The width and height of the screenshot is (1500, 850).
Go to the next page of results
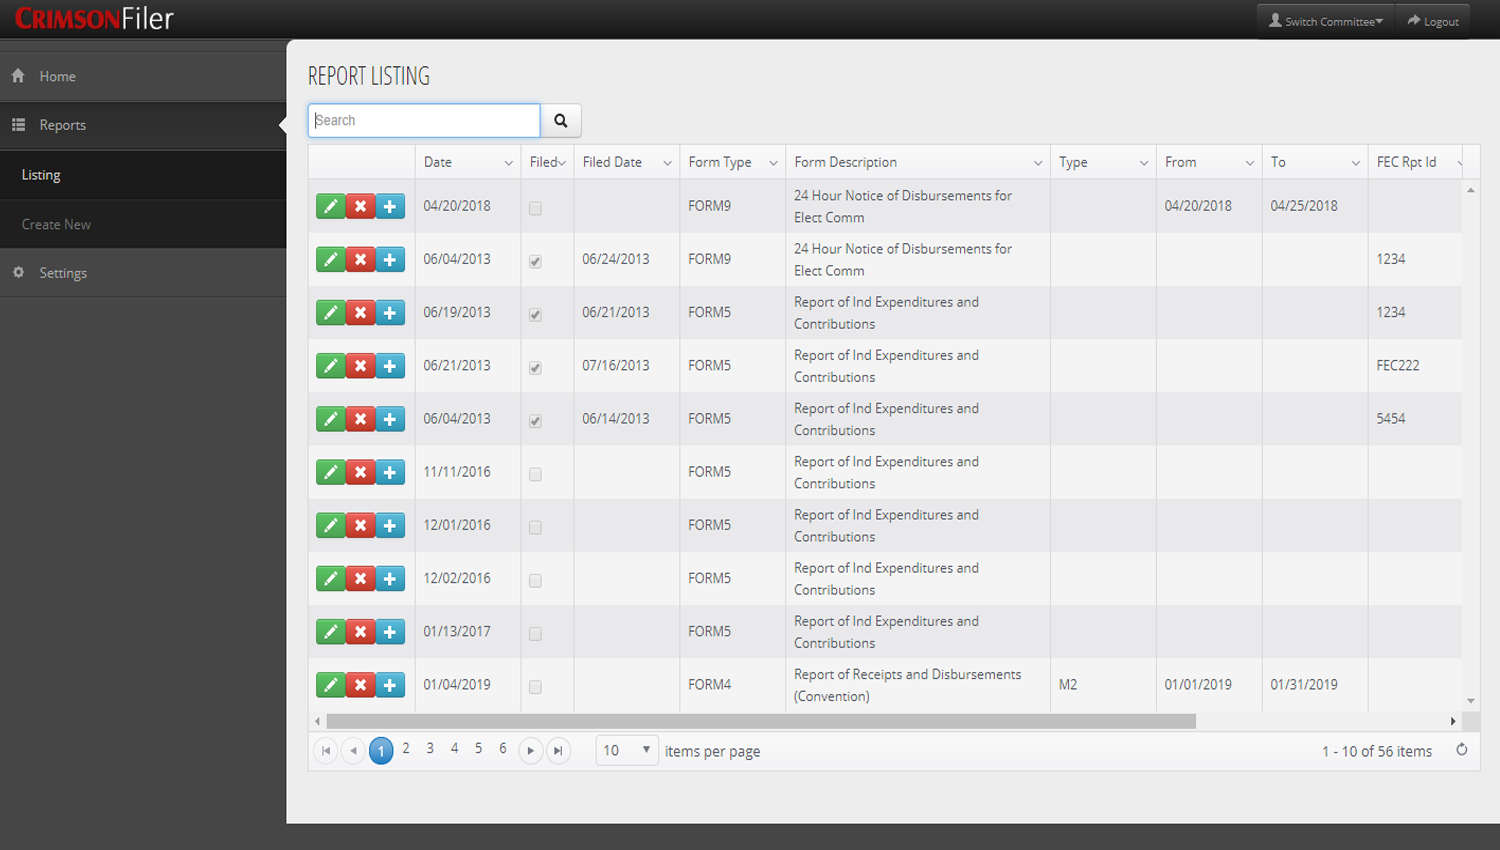[531, 750]
